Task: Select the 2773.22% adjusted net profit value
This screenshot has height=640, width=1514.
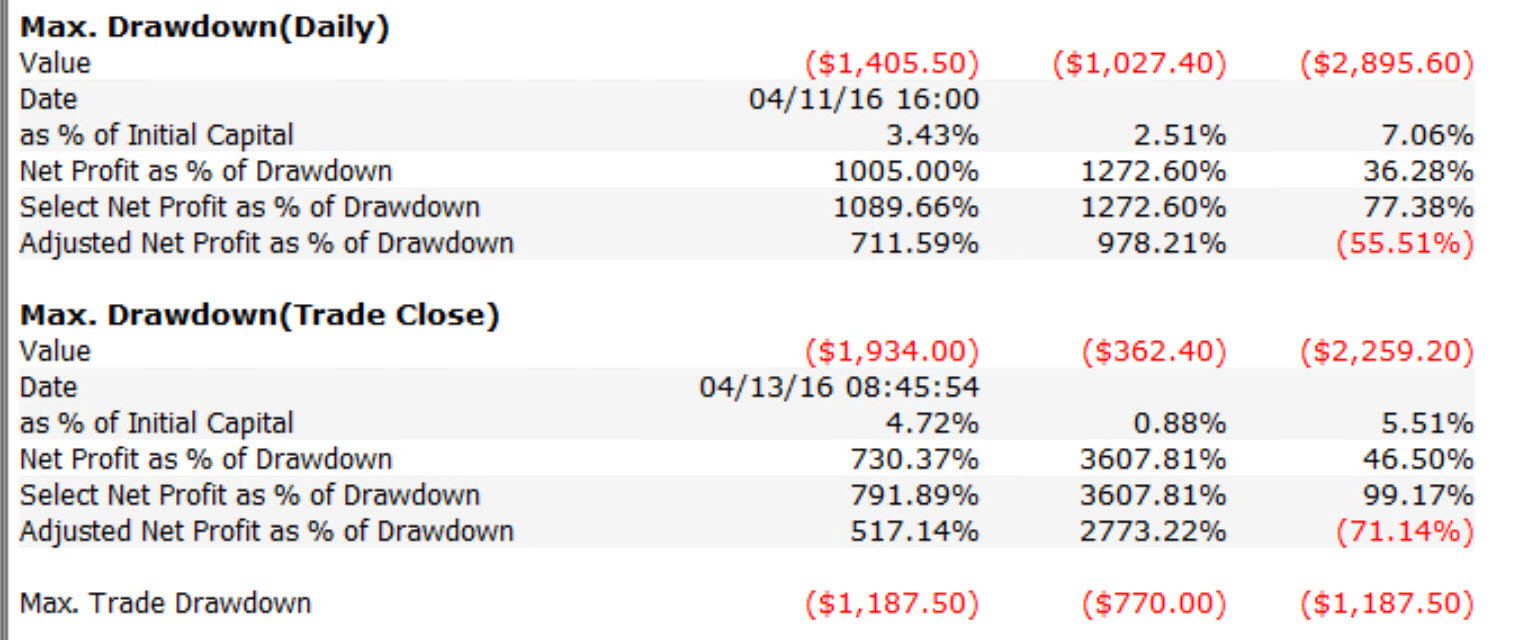Action: pos(1153,531)
